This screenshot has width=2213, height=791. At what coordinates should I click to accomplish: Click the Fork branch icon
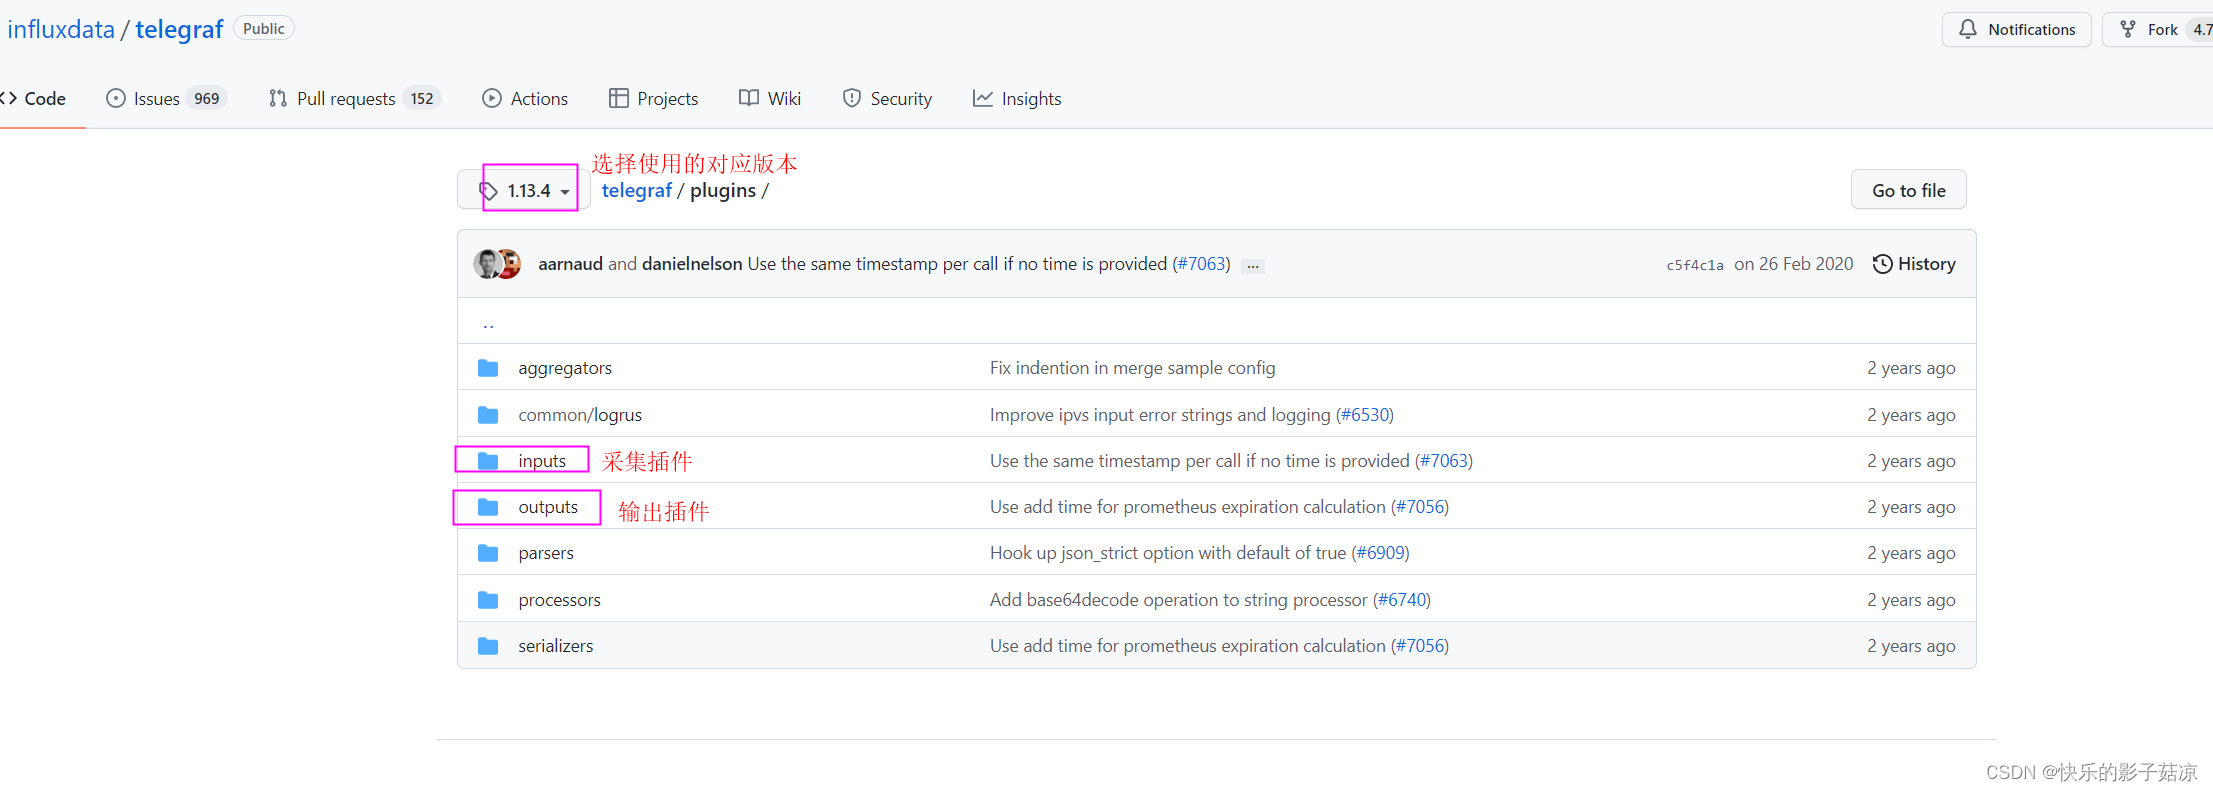pos(2128,29)
